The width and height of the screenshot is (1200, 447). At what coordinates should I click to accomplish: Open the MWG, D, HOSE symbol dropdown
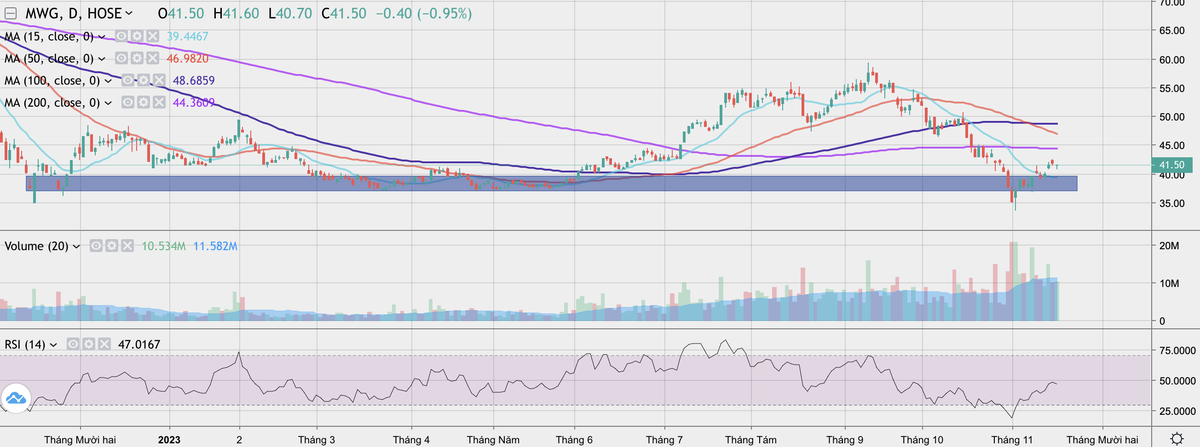pos(130,14)
